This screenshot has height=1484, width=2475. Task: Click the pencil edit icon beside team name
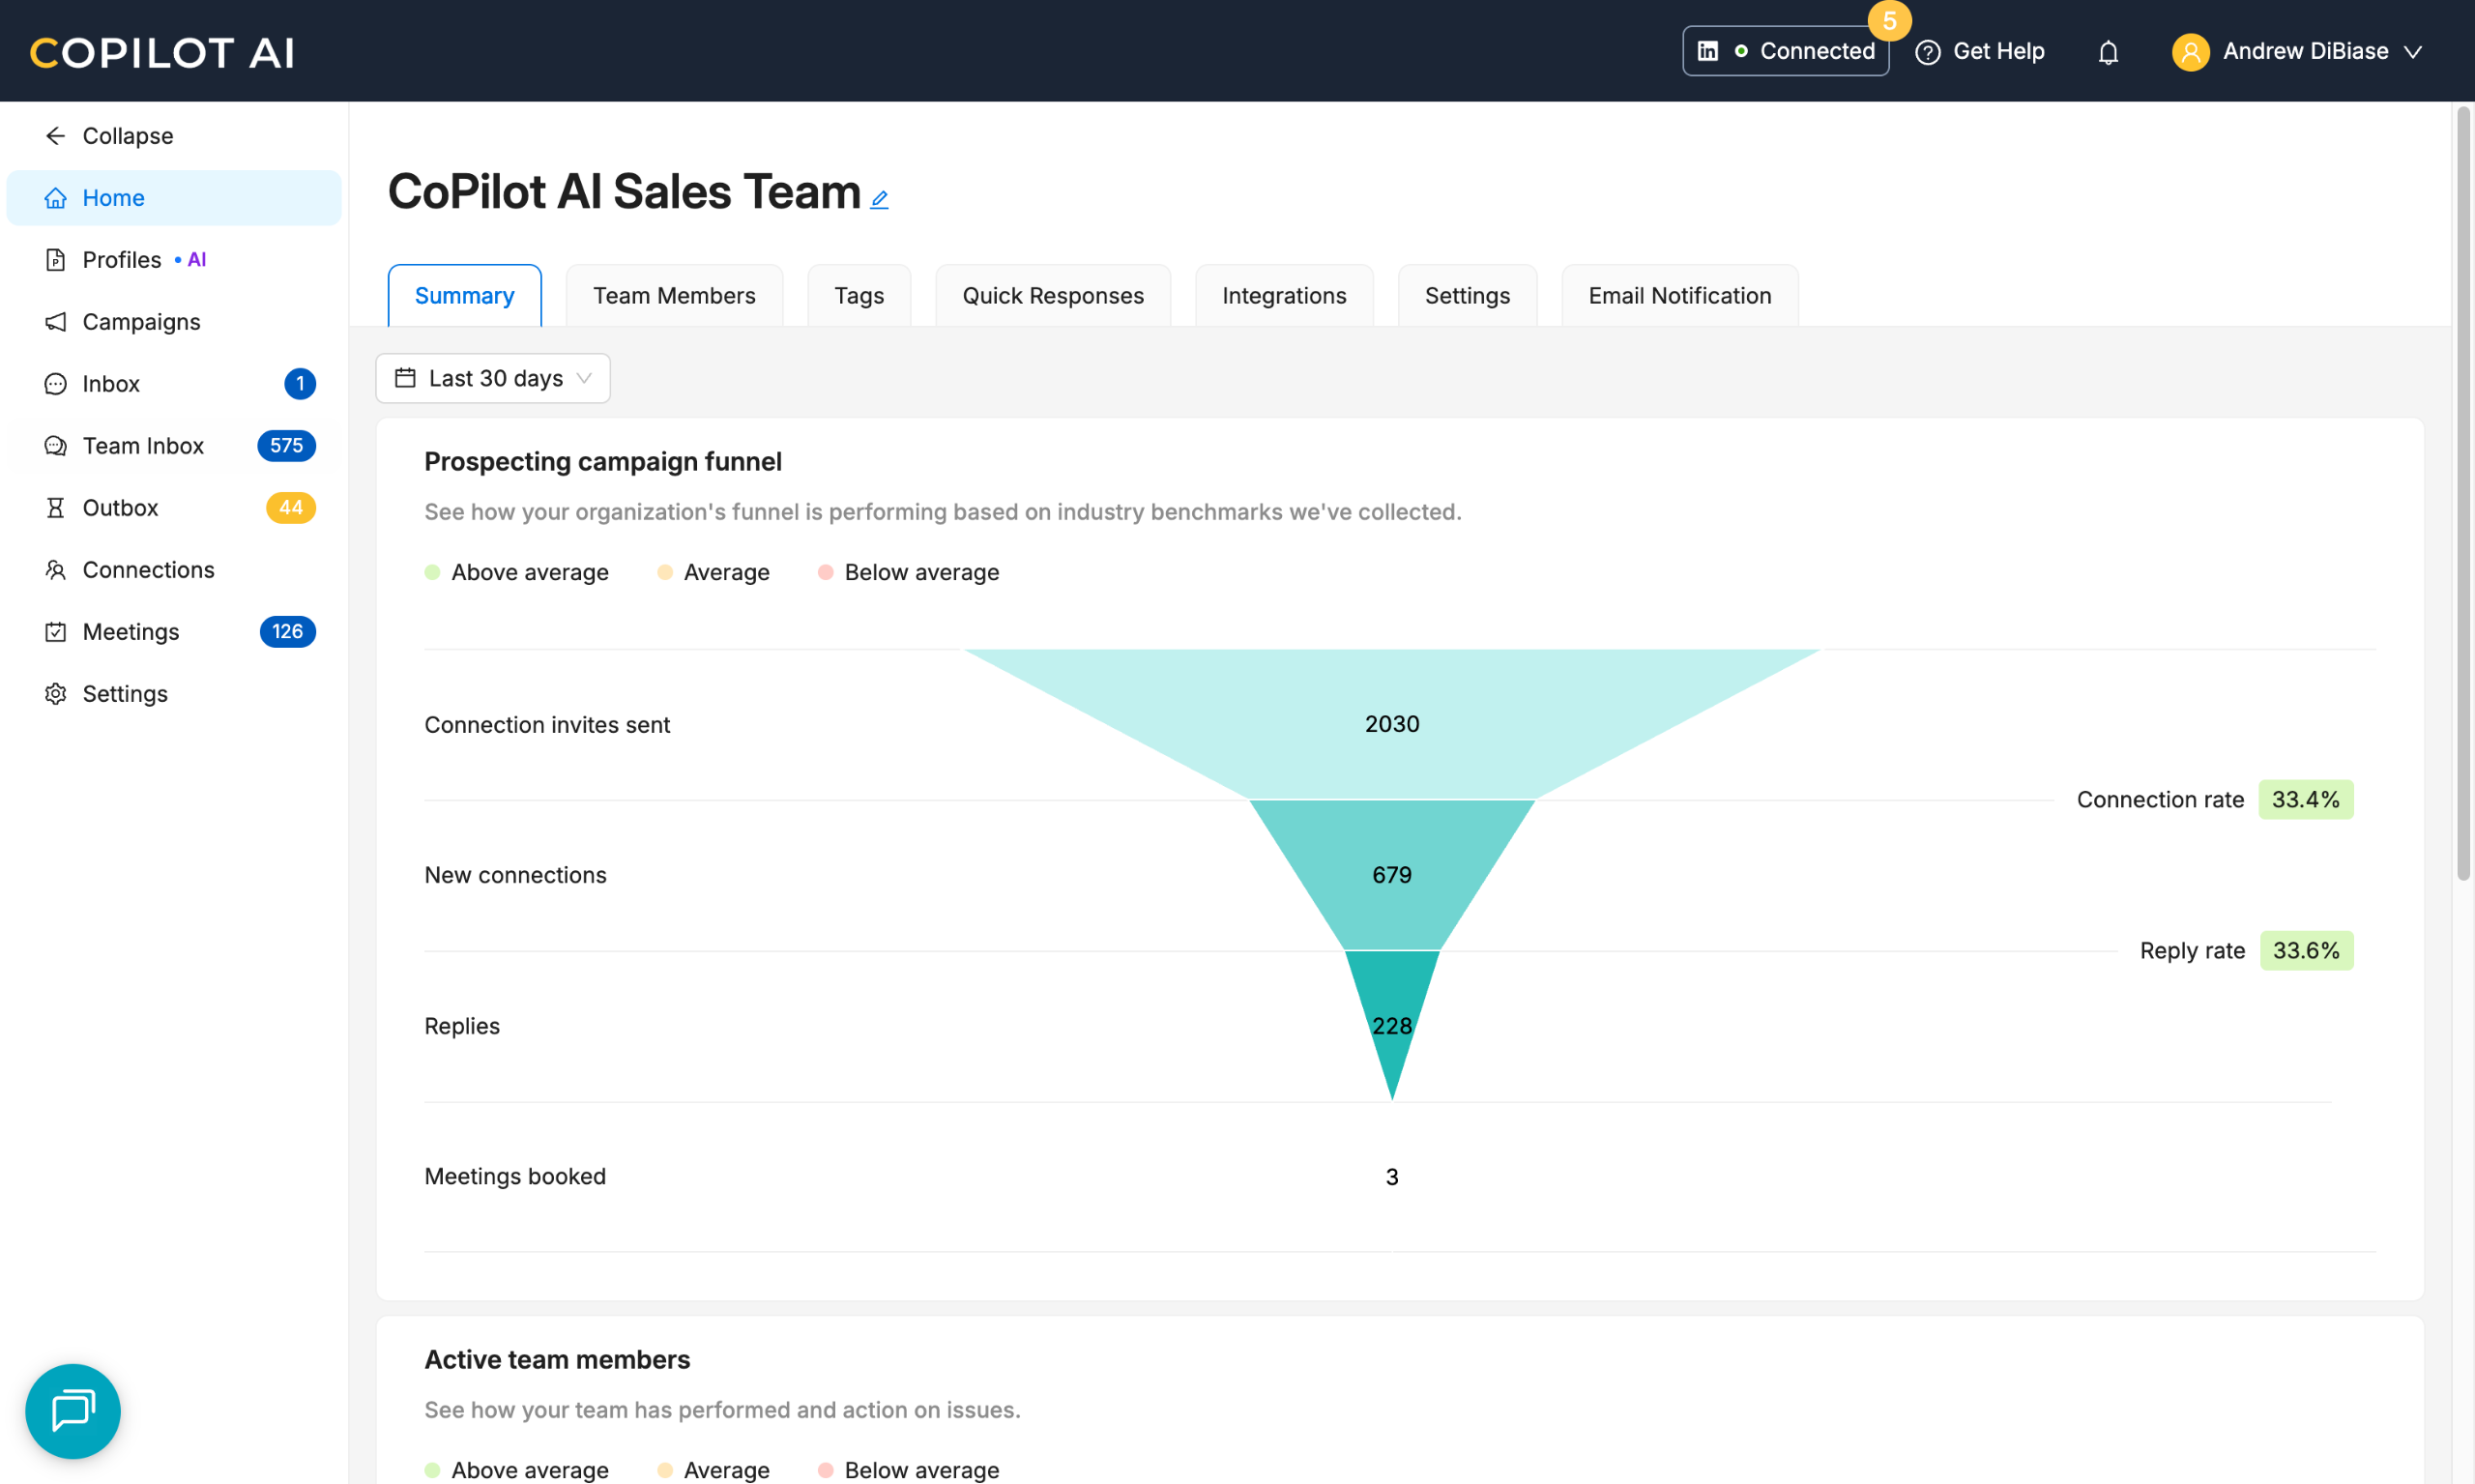(879, 199)
